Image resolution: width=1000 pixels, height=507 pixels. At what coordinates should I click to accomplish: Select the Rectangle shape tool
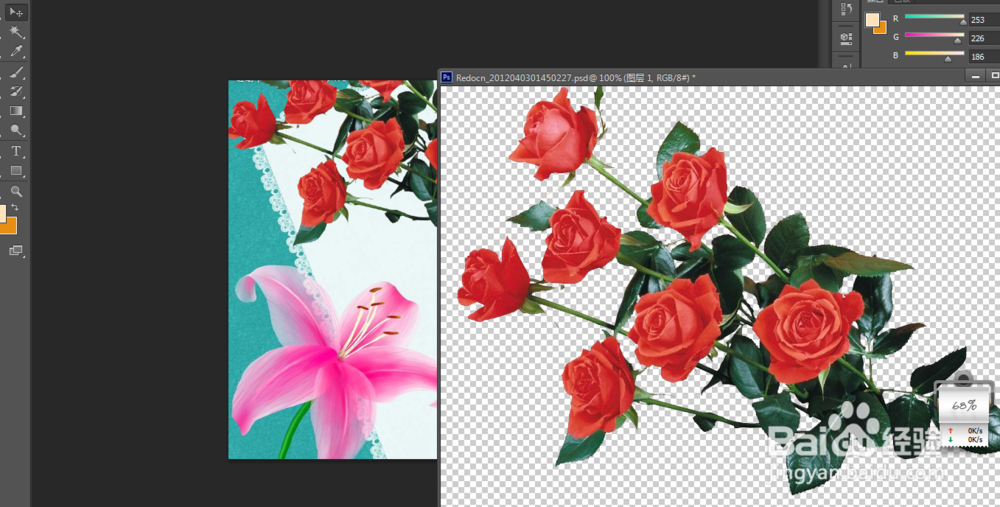[x=15, y=171]
